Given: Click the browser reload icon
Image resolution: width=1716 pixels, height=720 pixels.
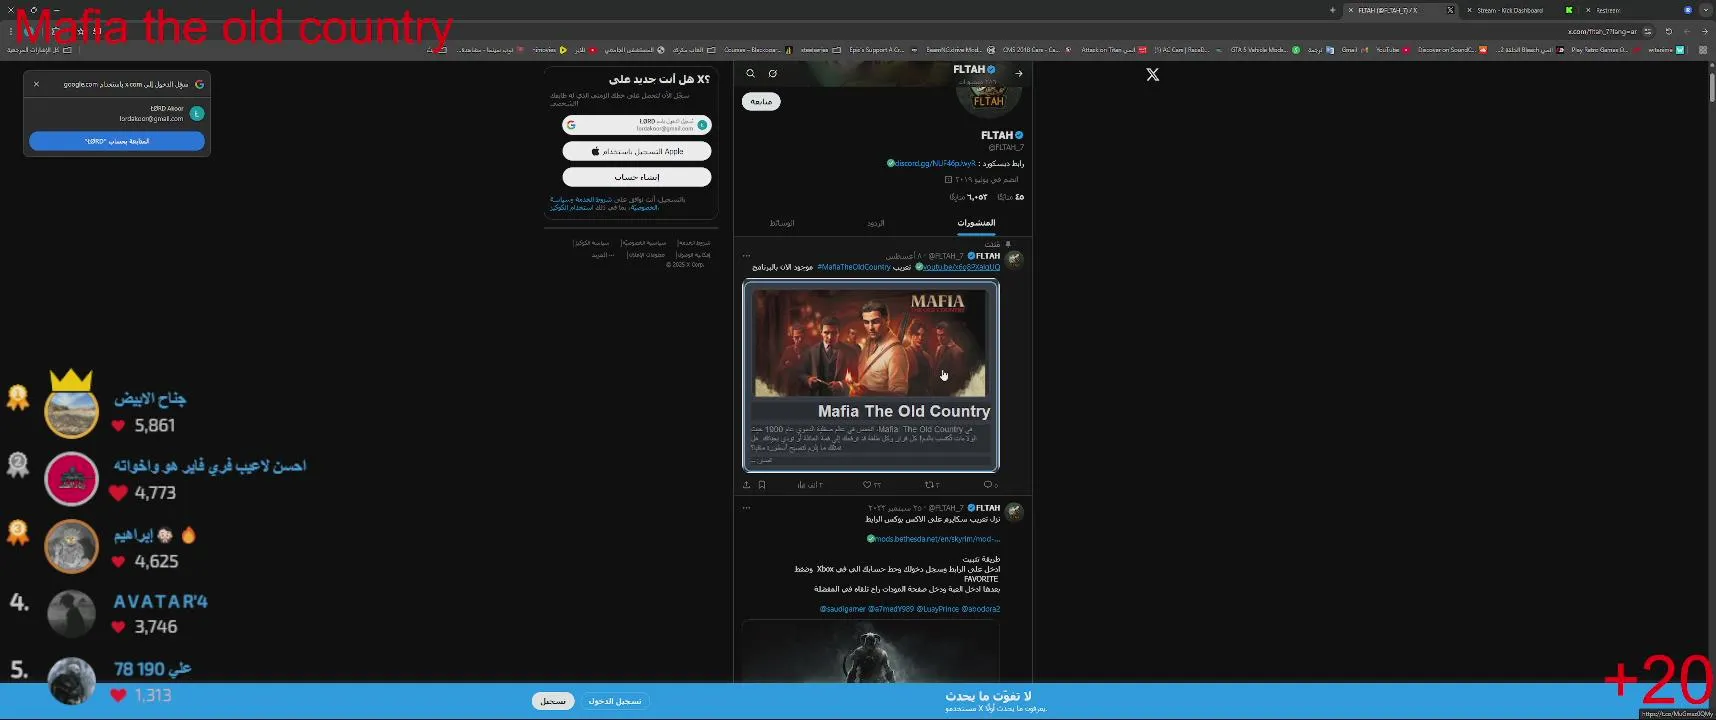Looking at the screenshot, I should (x=1668, y=31).
